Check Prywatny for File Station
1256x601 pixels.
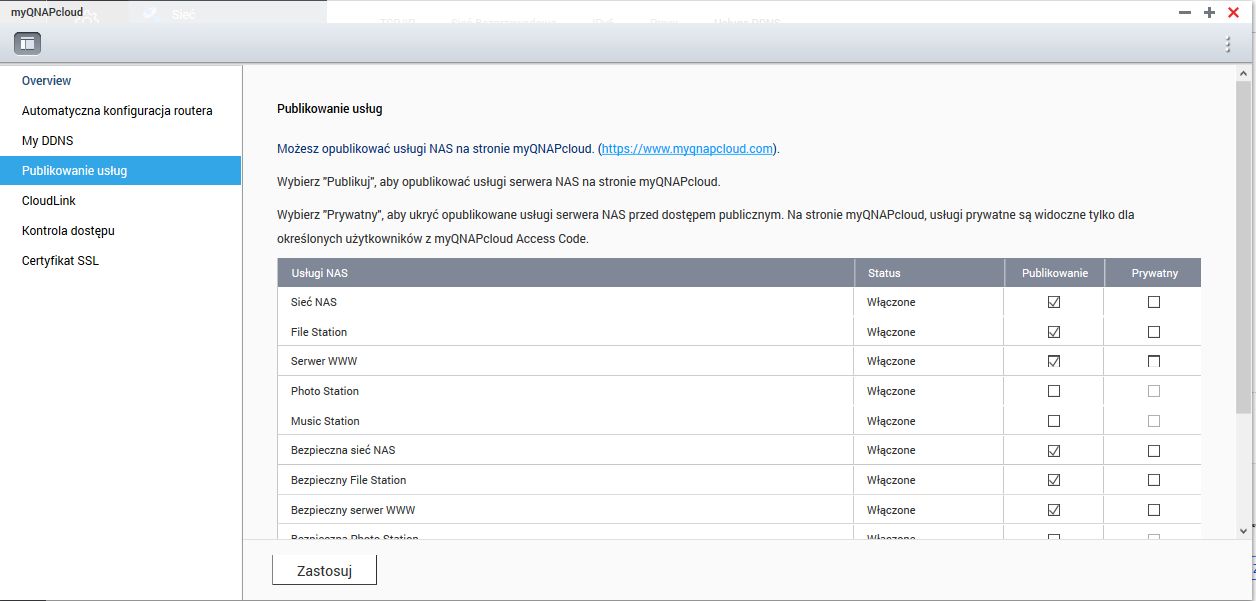pos(1154,332)
